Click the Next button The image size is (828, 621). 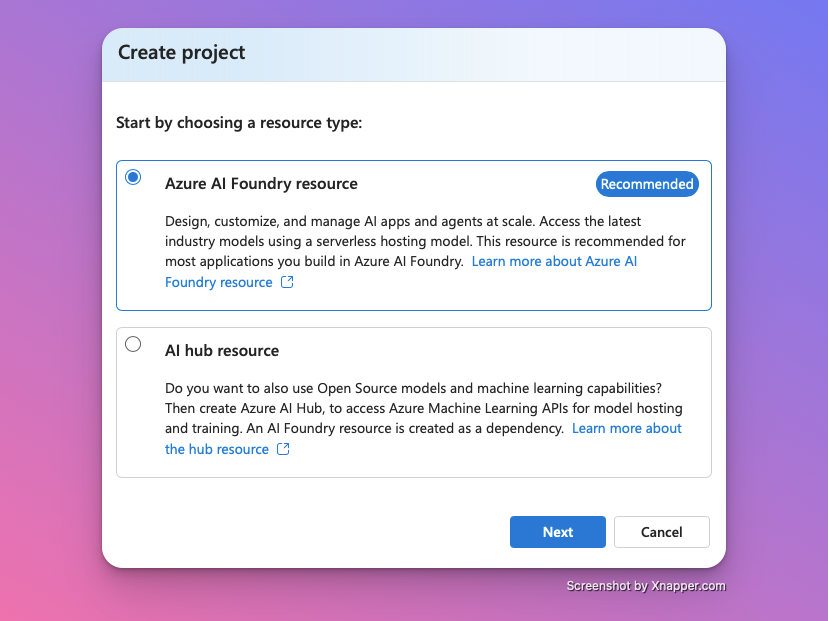pyautogui.click(x=557, y=532)
